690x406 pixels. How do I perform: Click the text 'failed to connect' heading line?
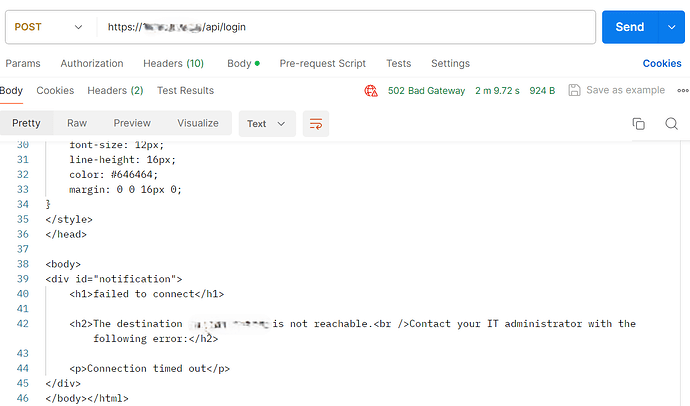[x=147, y=294]
